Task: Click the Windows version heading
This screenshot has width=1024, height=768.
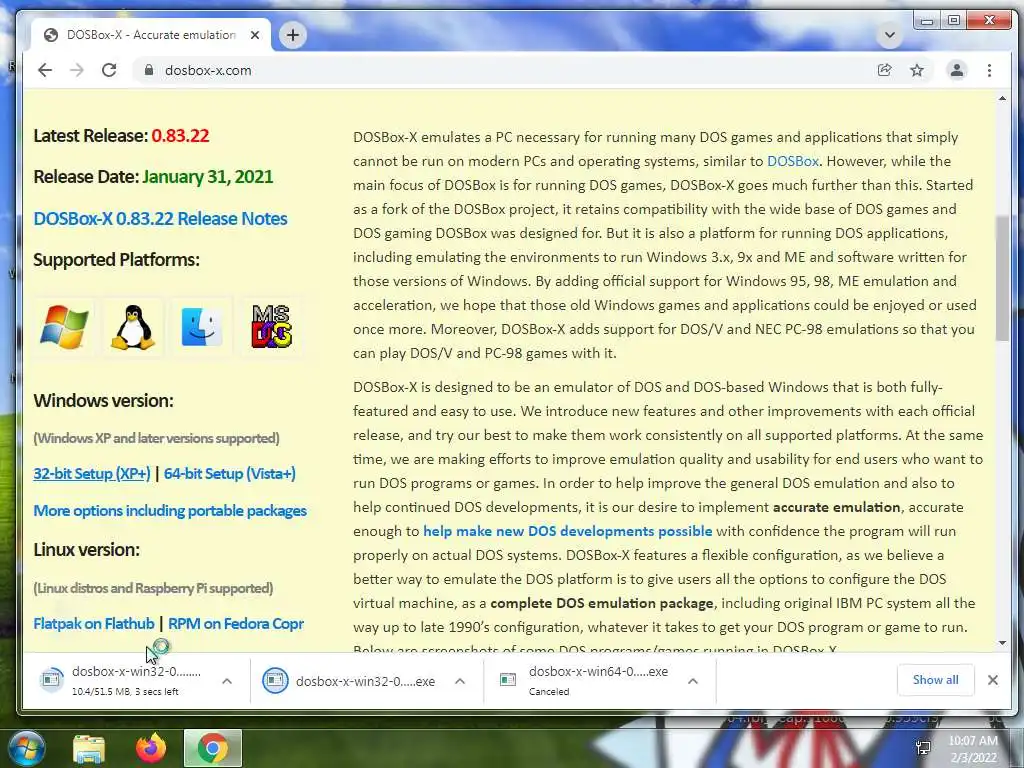Action: pos(103,400)
